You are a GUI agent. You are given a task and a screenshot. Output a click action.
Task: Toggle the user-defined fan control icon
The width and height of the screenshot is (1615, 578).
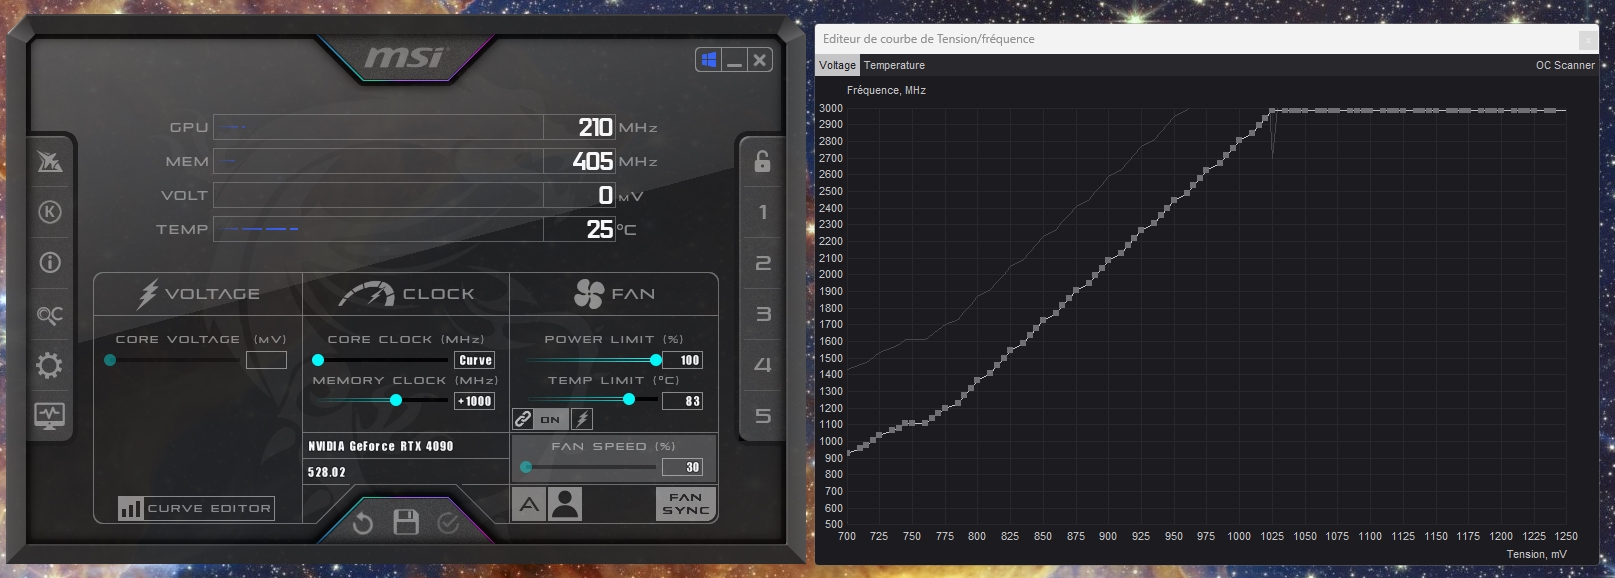[565, 504]
